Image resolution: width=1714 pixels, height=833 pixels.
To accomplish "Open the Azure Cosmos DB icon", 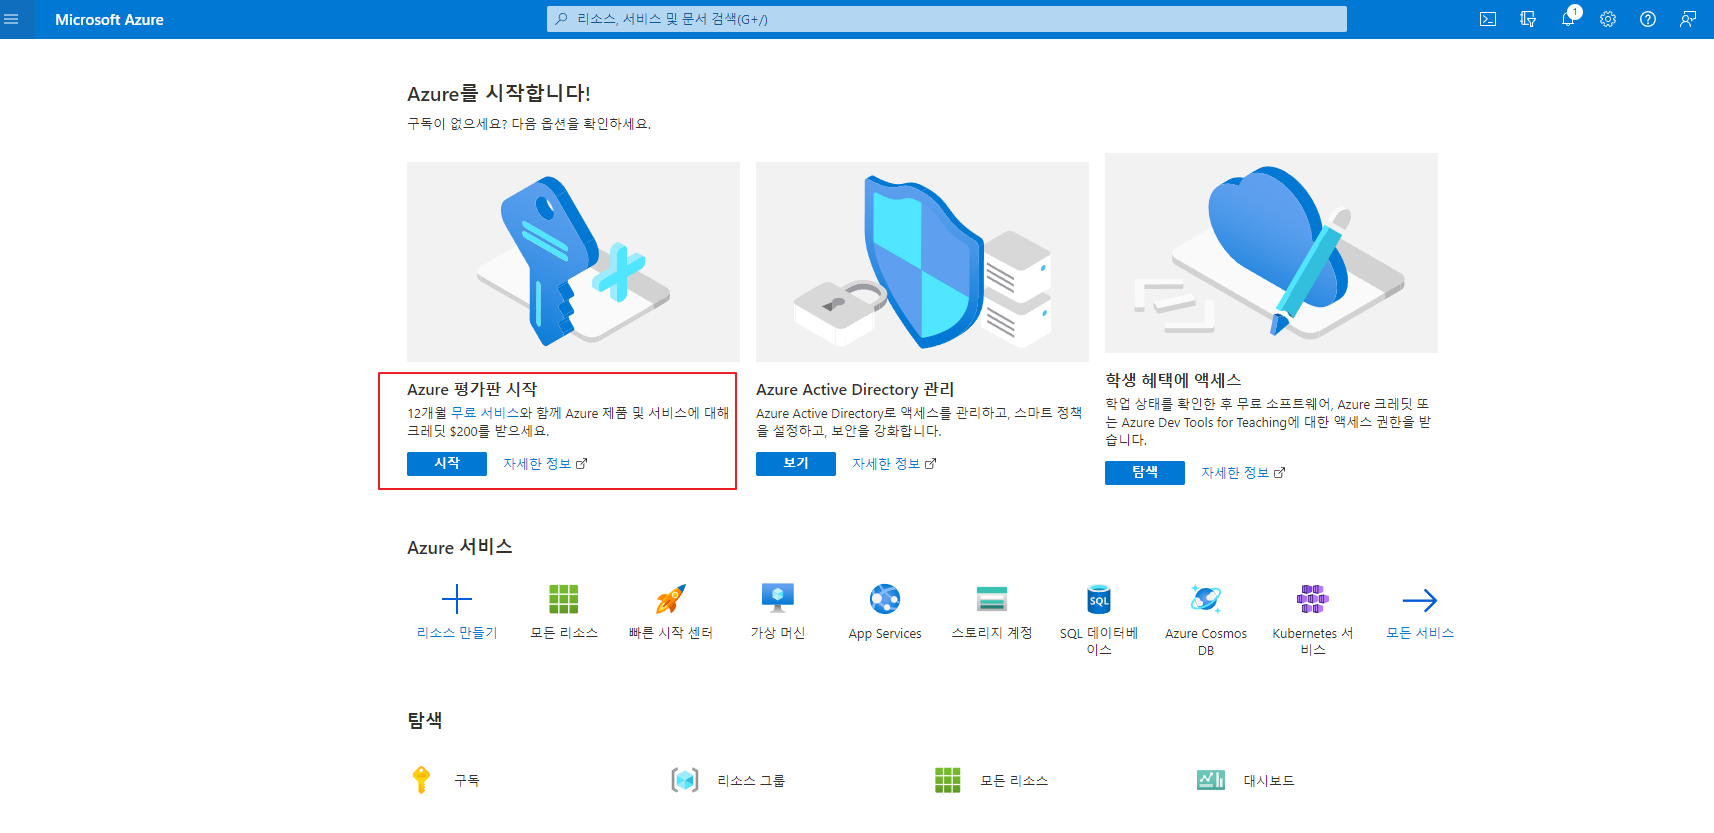I will [x=1206, y=599].
